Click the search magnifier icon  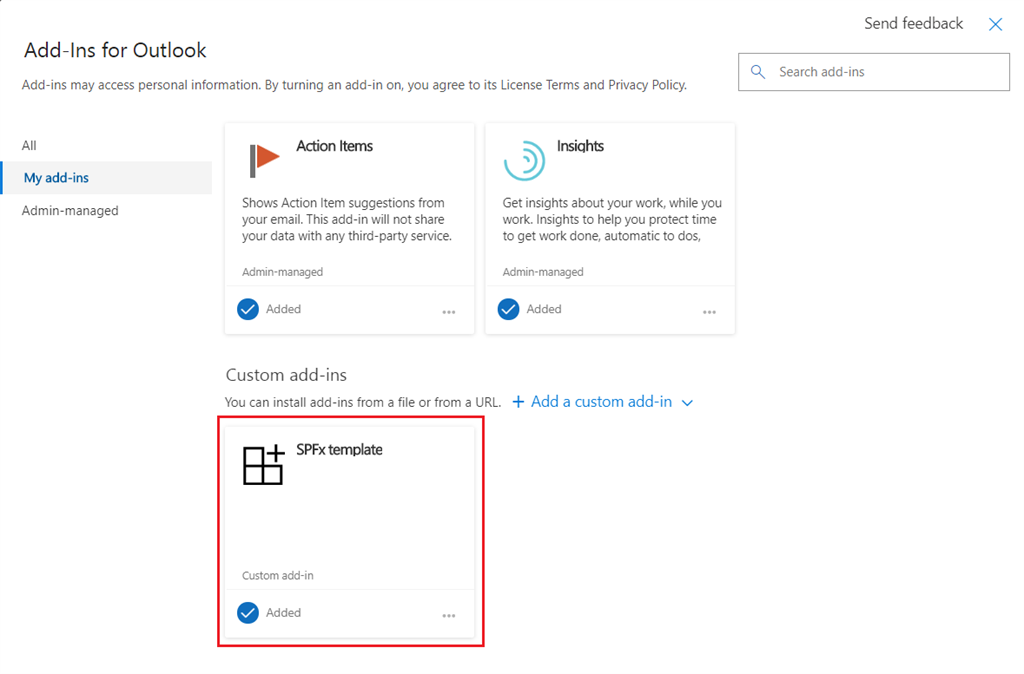click(758, 71)
